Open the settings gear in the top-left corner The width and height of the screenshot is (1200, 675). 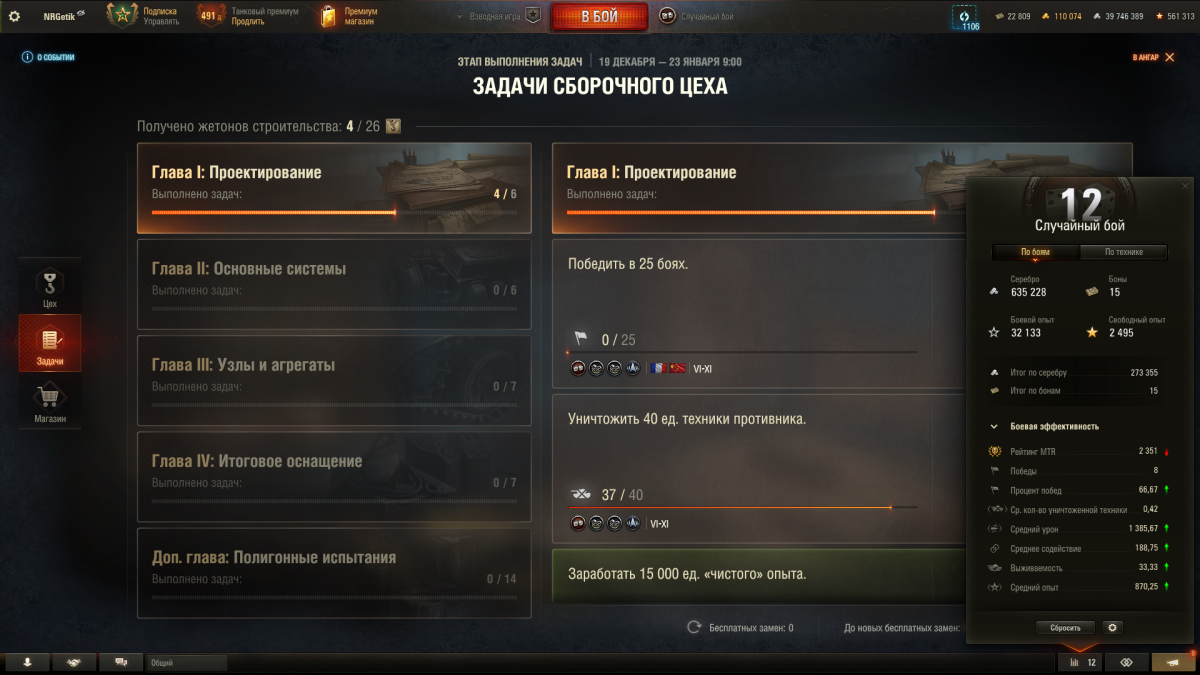(x=14, y=16)
